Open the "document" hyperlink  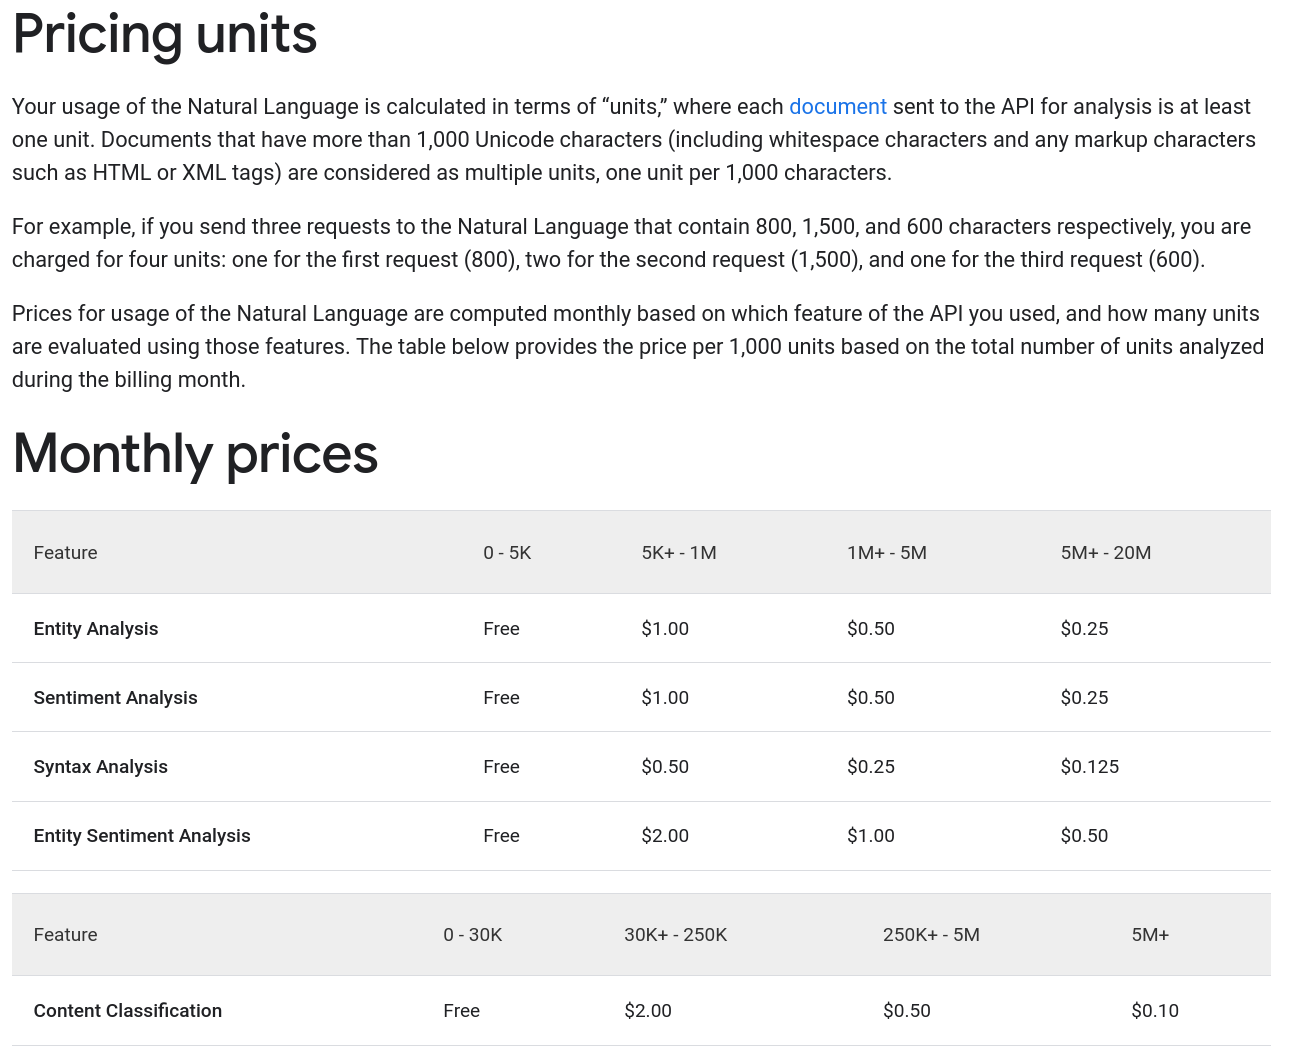coord(837,107)
